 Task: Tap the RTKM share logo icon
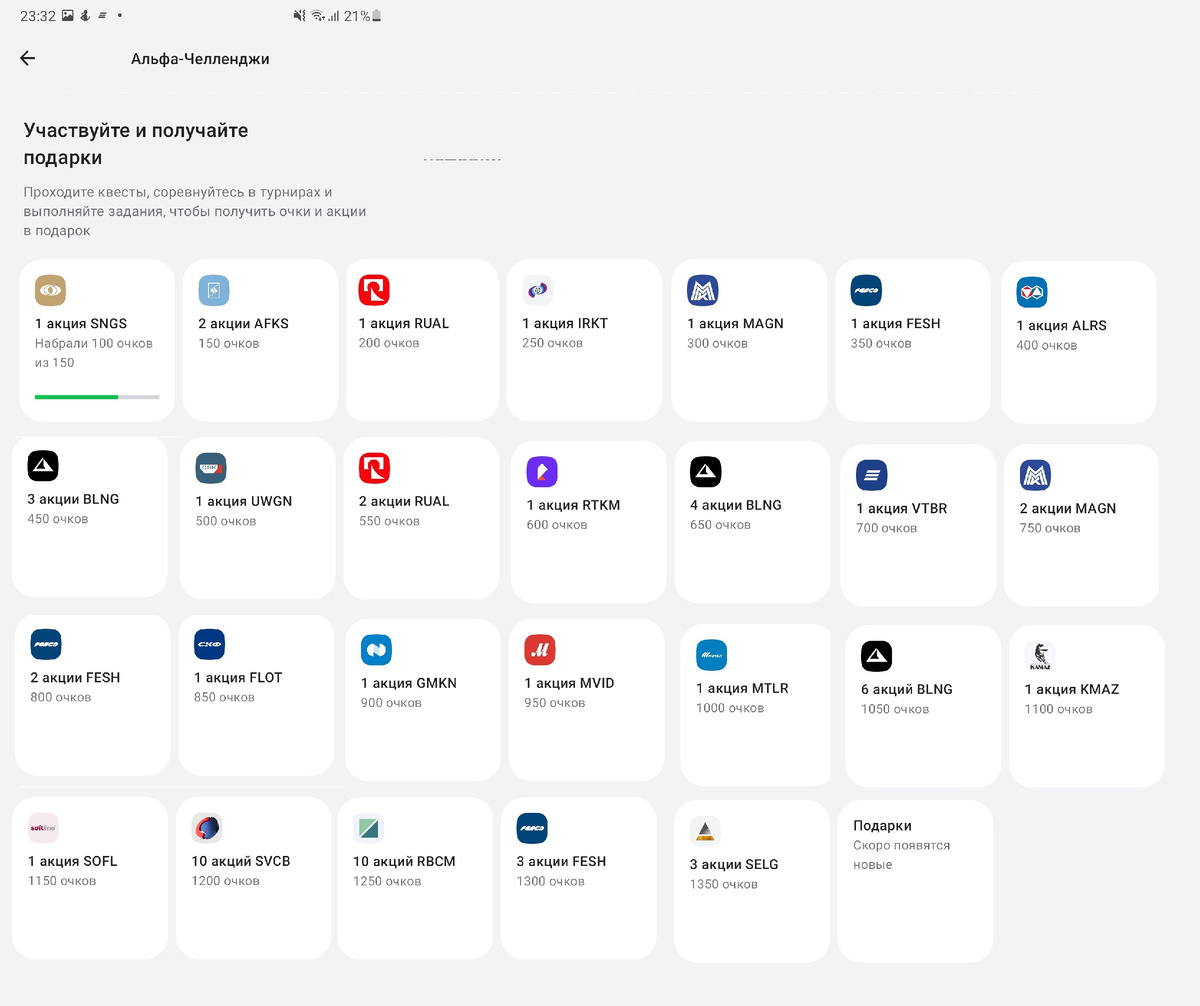point(542,472)
